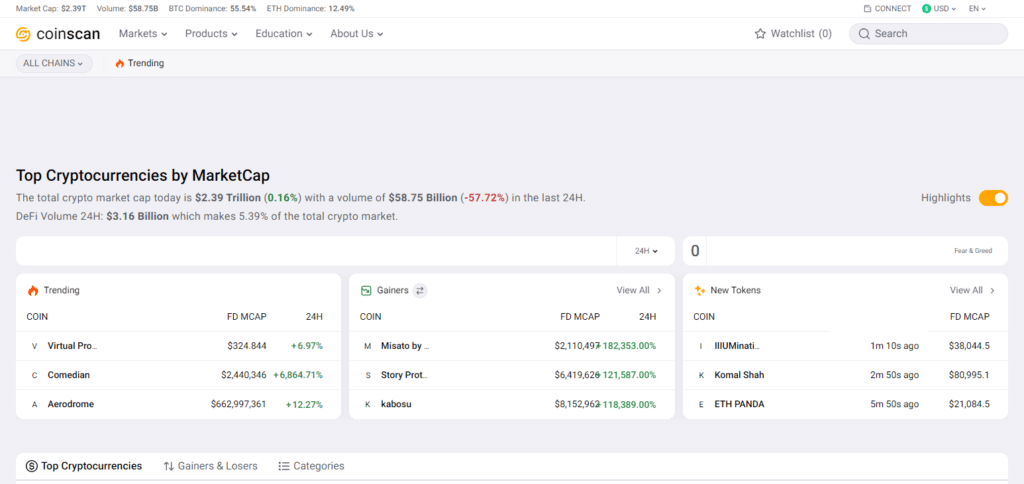1024x484 pixels.
Task: Click the Misato coin avatar
Action: [368, 346]
